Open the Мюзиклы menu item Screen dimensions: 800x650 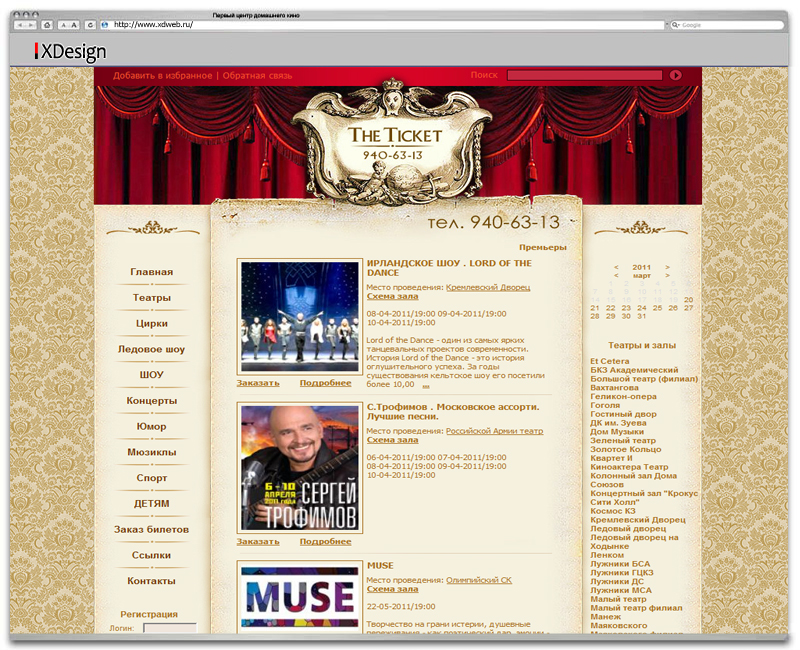click(x=152, y=452)
